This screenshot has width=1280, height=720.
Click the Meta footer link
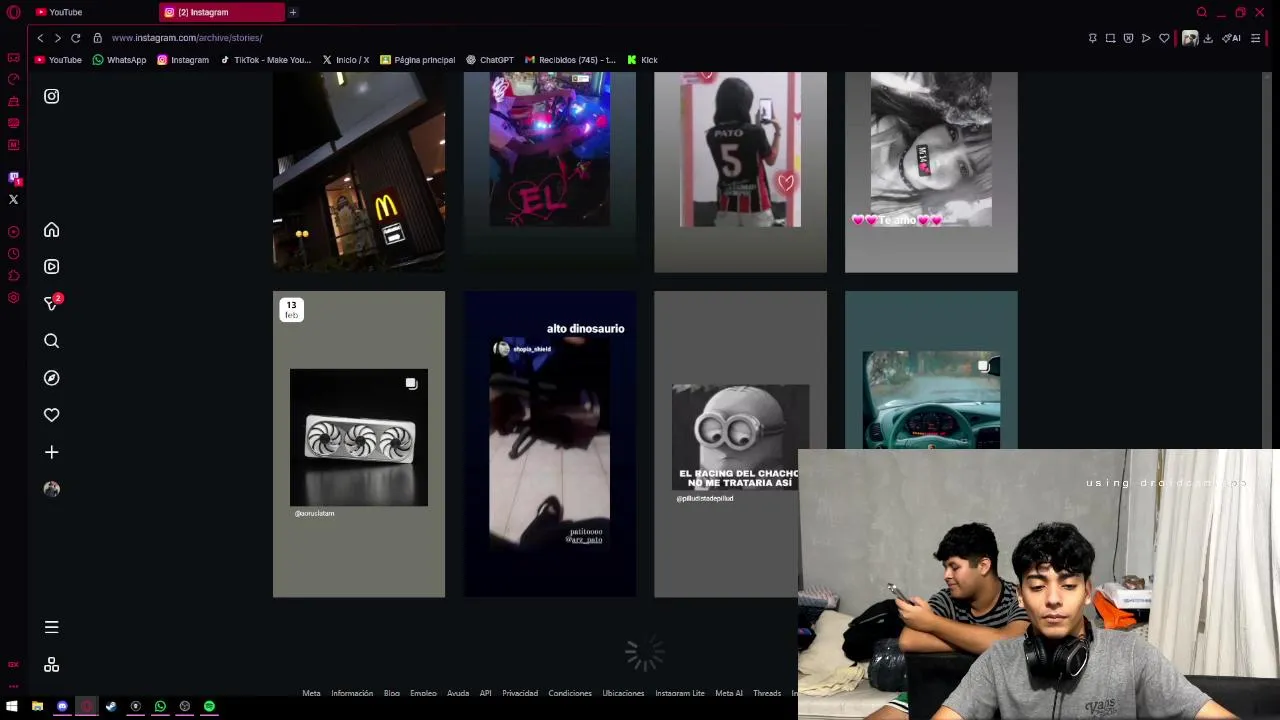pyautogui.click(x=311, y=693)
